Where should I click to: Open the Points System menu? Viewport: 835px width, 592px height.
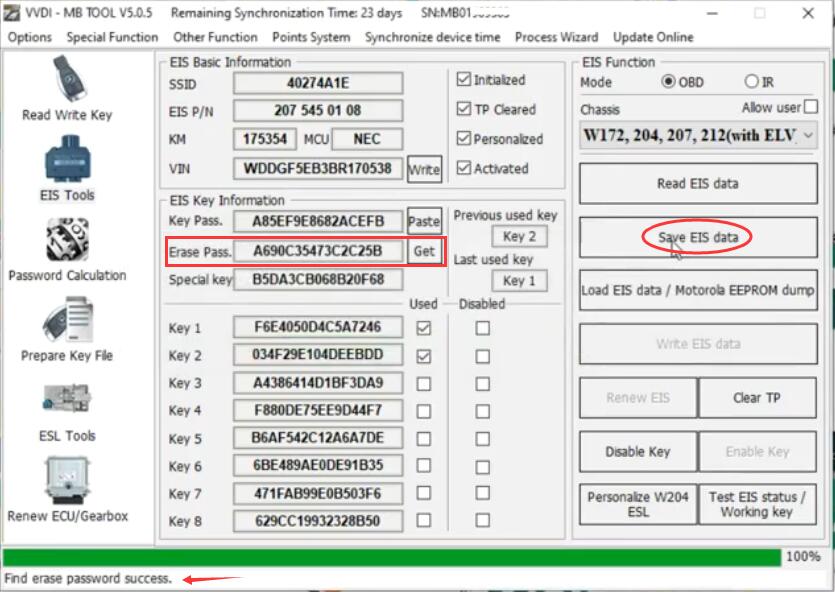click(311, 37)
